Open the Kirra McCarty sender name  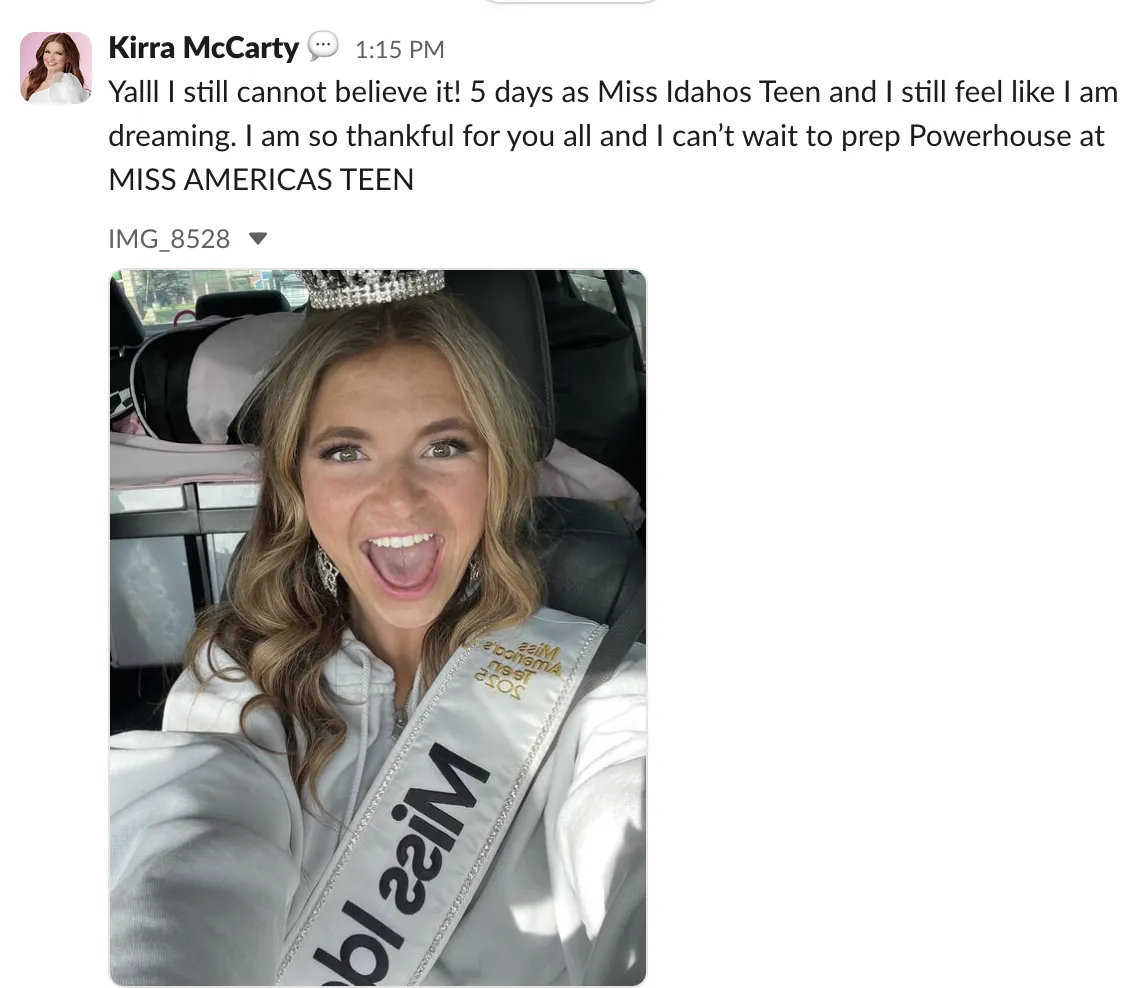[x=203, y=48]
